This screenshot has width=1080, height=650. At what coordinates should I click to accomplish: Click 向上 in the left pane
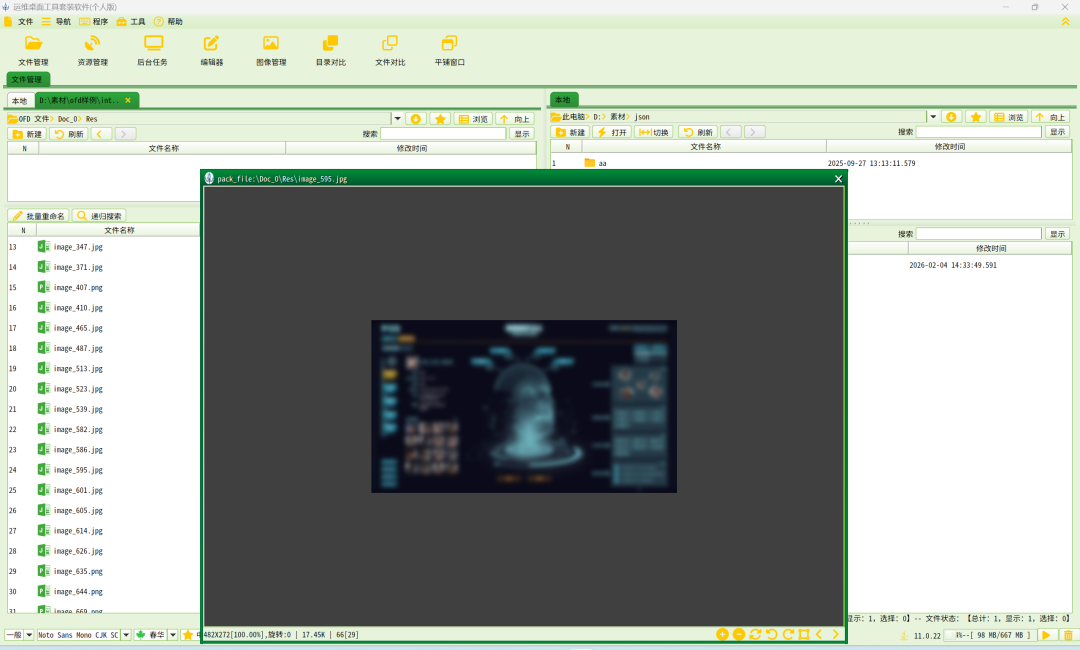[x=515, y=118]
